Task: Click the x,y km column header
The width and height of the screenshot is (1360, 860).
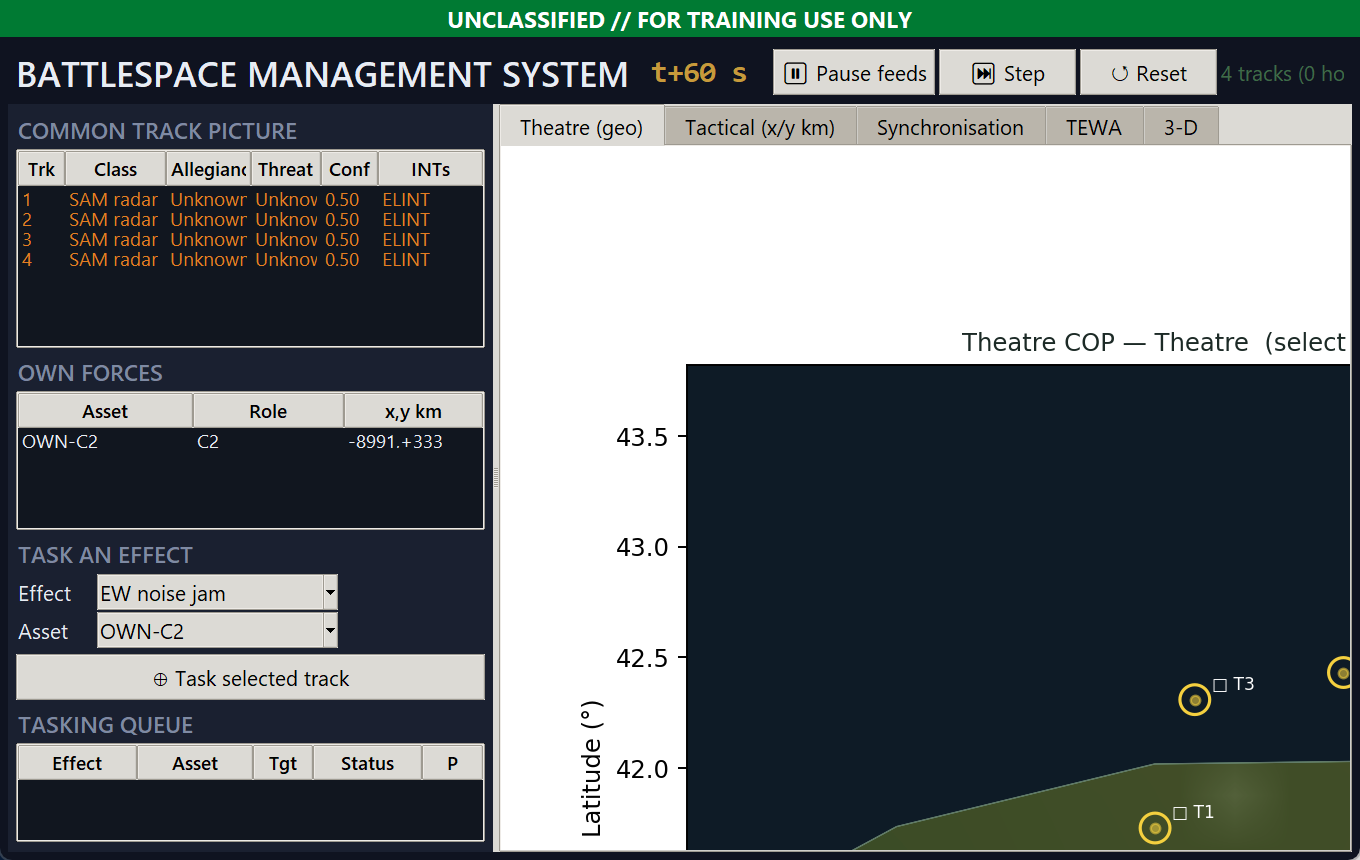Action: click(x=413, y=411)
